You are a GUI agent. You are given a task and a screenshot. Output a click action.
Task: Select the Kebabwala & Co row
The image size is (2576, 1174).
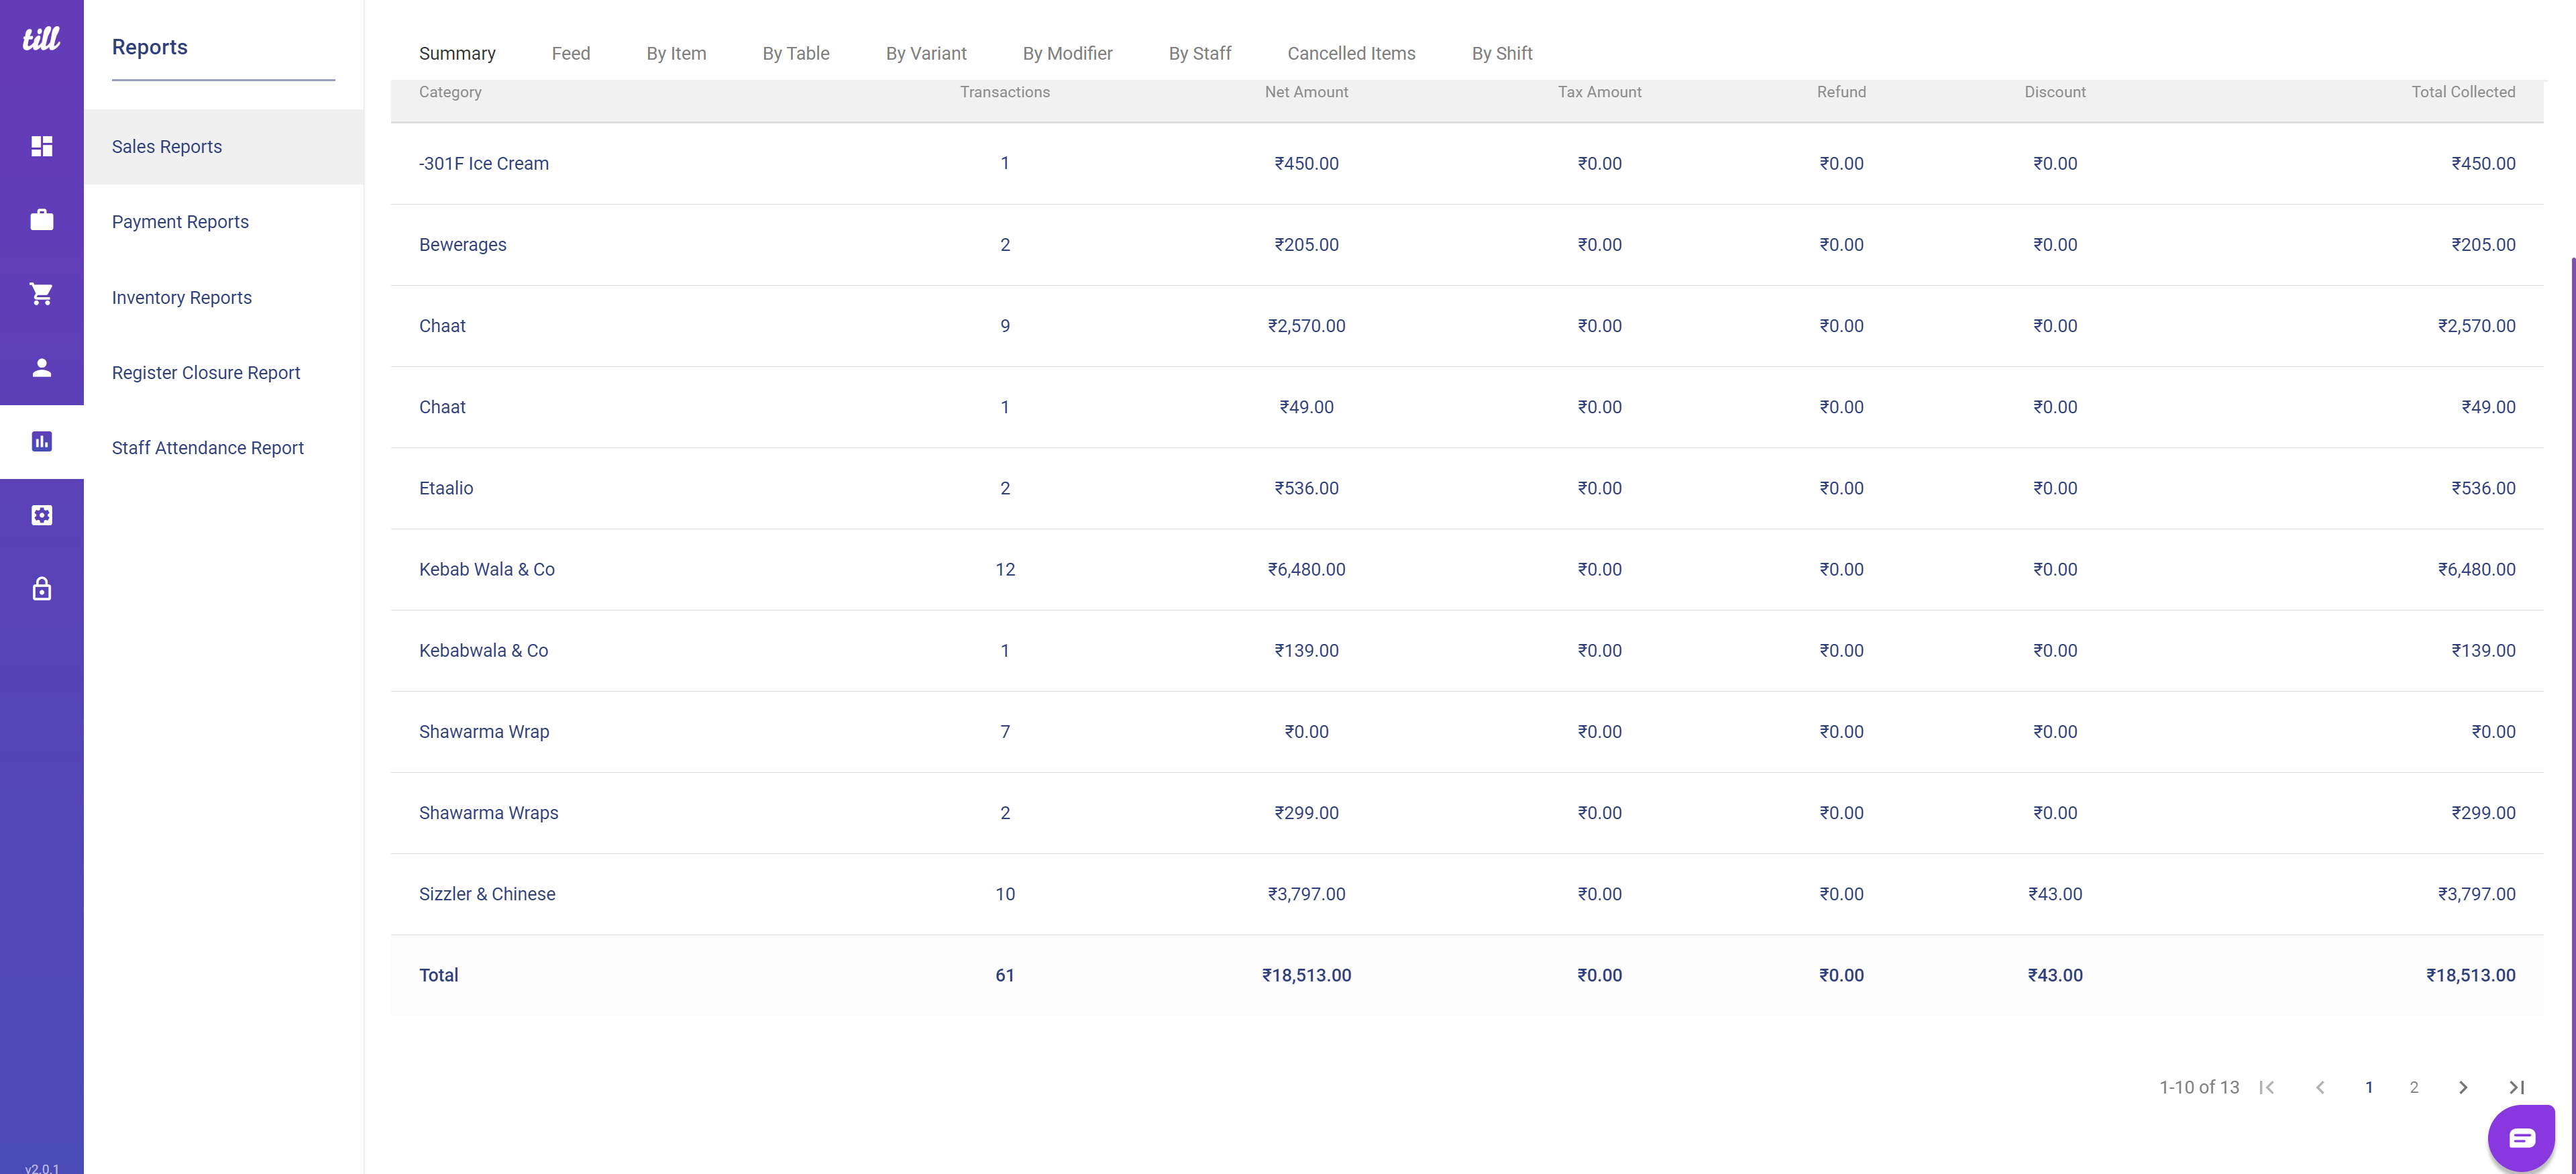coord(1467,650)
